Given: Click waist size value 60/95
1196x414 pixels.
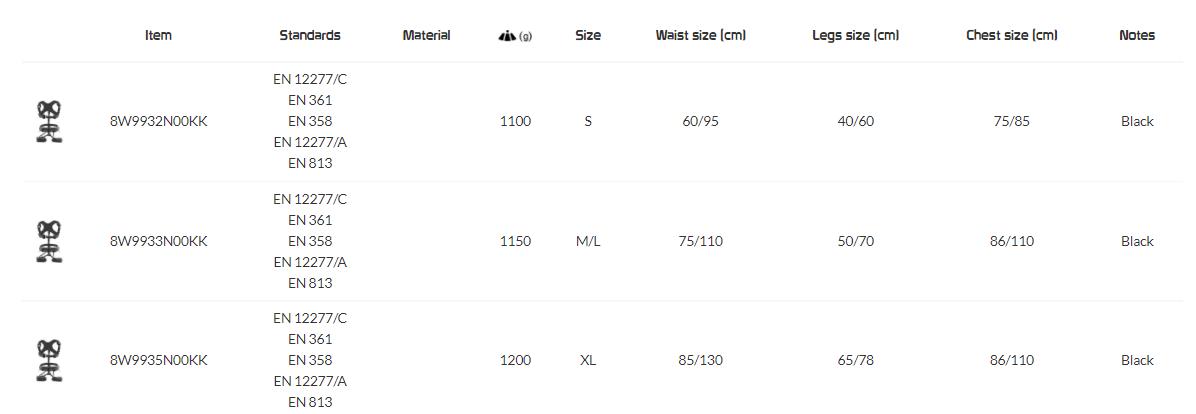Looking at the screenshot, I should point(700,122).
